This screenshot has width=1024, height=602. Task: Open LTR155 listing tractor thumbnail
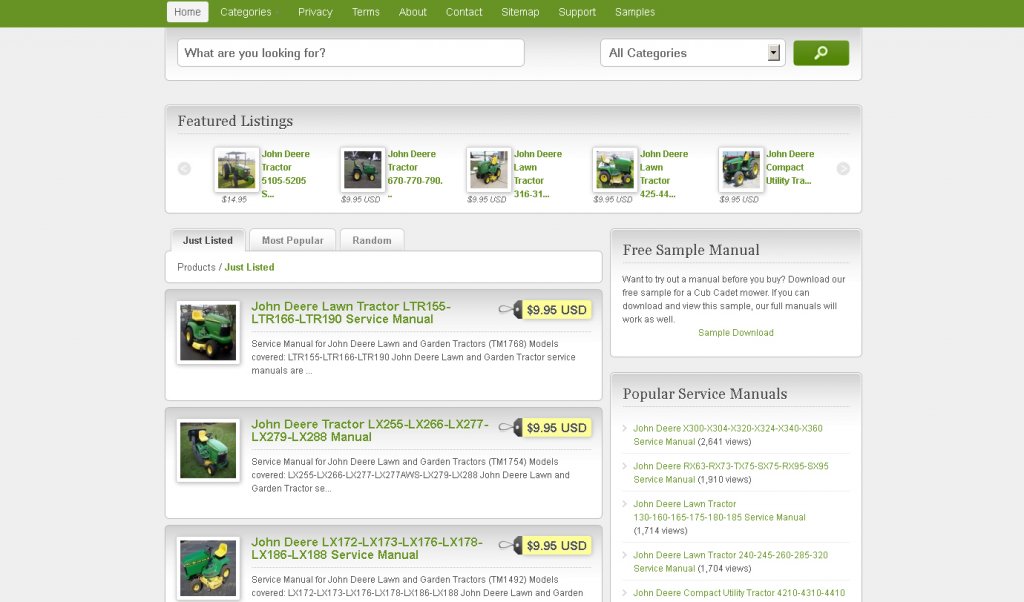[208, 332]
